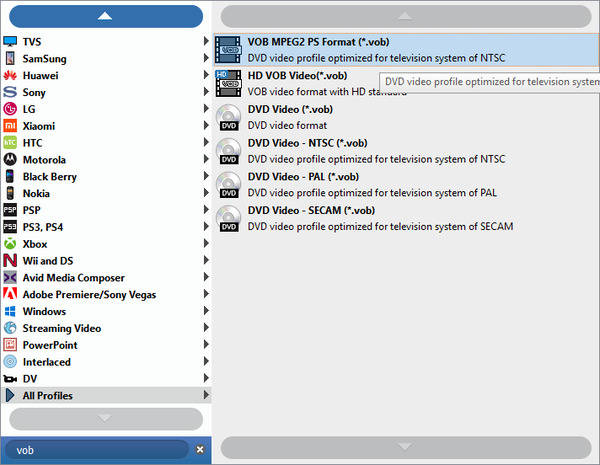Open the Interlaced category
600x465 pixels.
[106, 362]
